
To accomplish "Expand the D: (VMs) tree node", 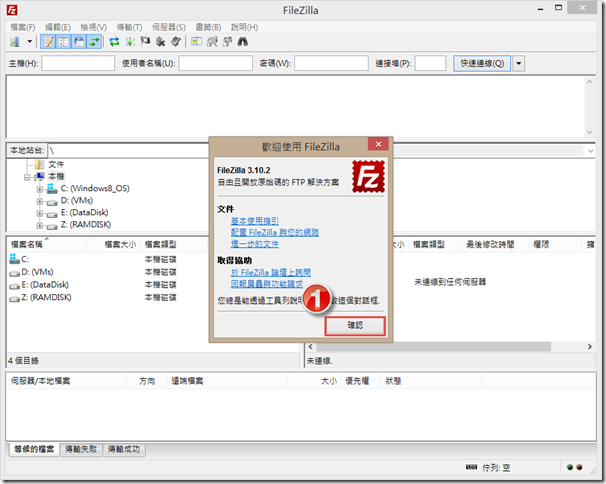I will pos(39,201).
